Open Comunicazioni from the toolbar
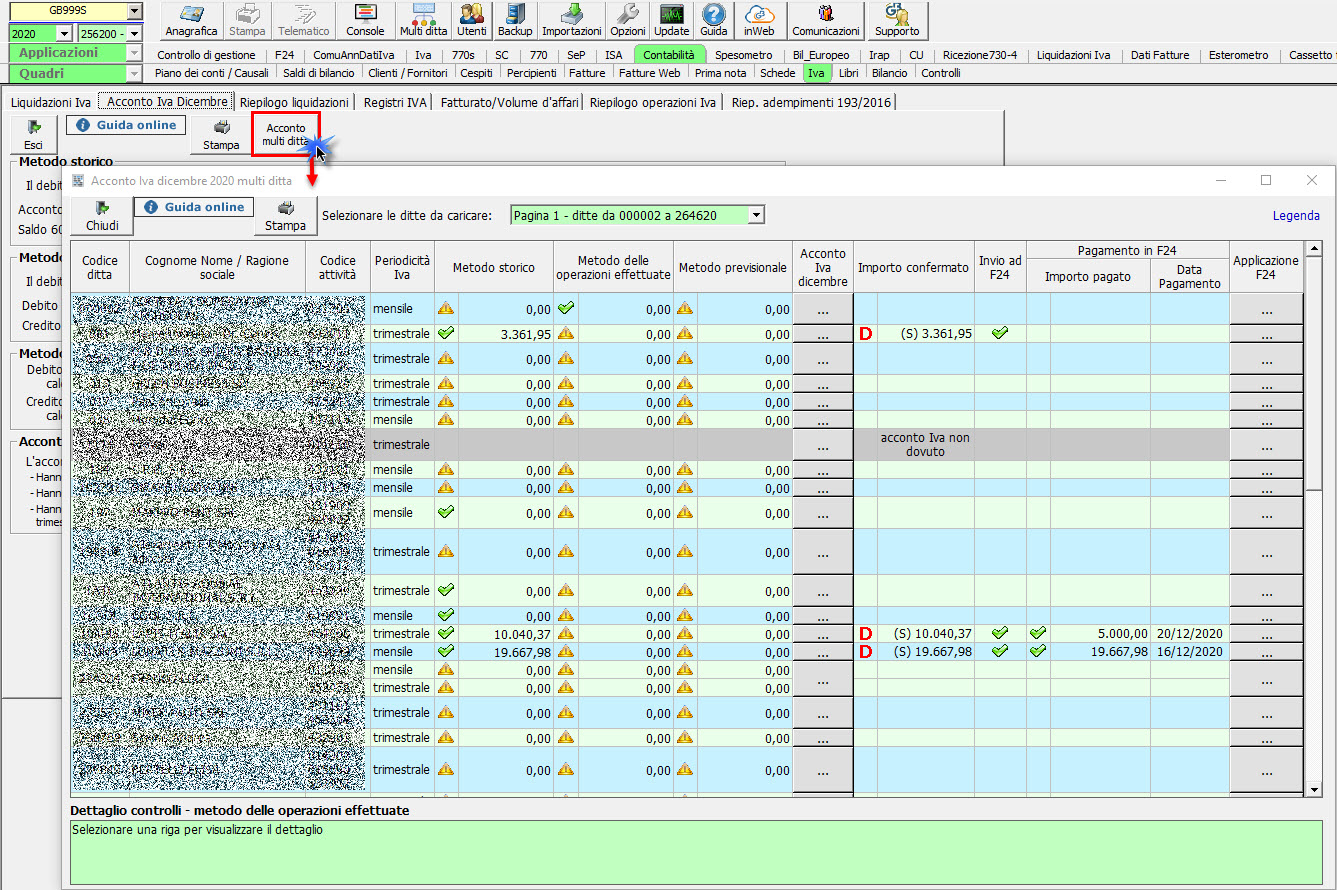 [x=826, y=20]
